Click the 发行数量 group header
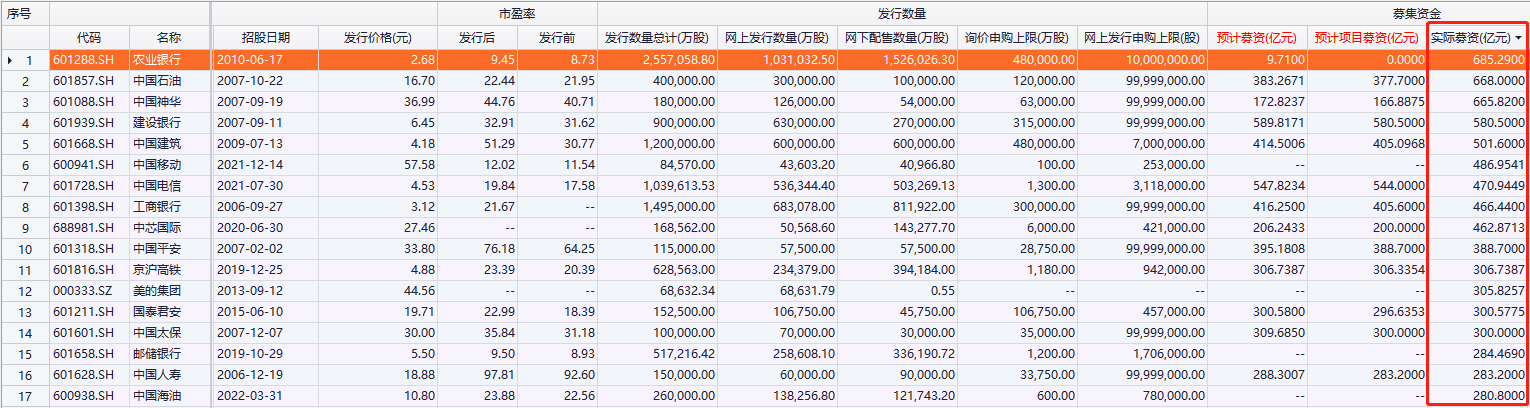Viewport: 1530px width, 408px height. [x=901, y=14]
